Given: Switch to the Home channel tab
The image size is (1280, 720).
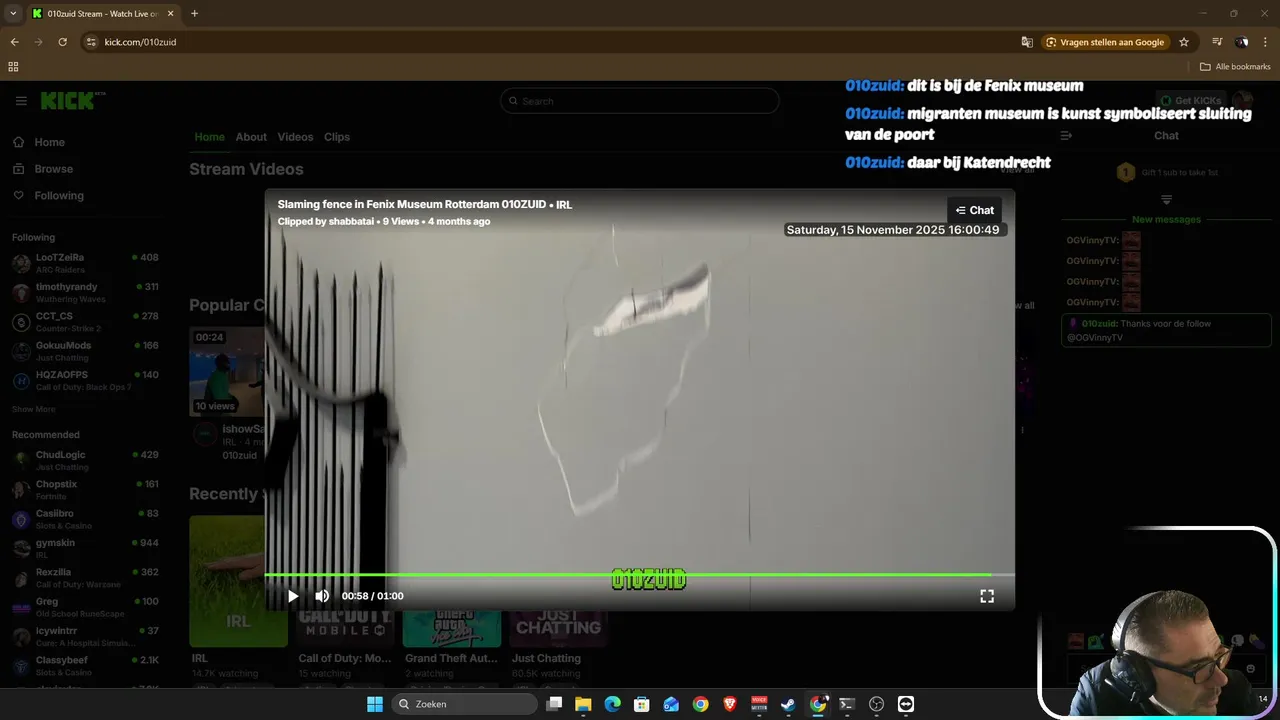Looking at the screenshot, I should tap(210, 137).
